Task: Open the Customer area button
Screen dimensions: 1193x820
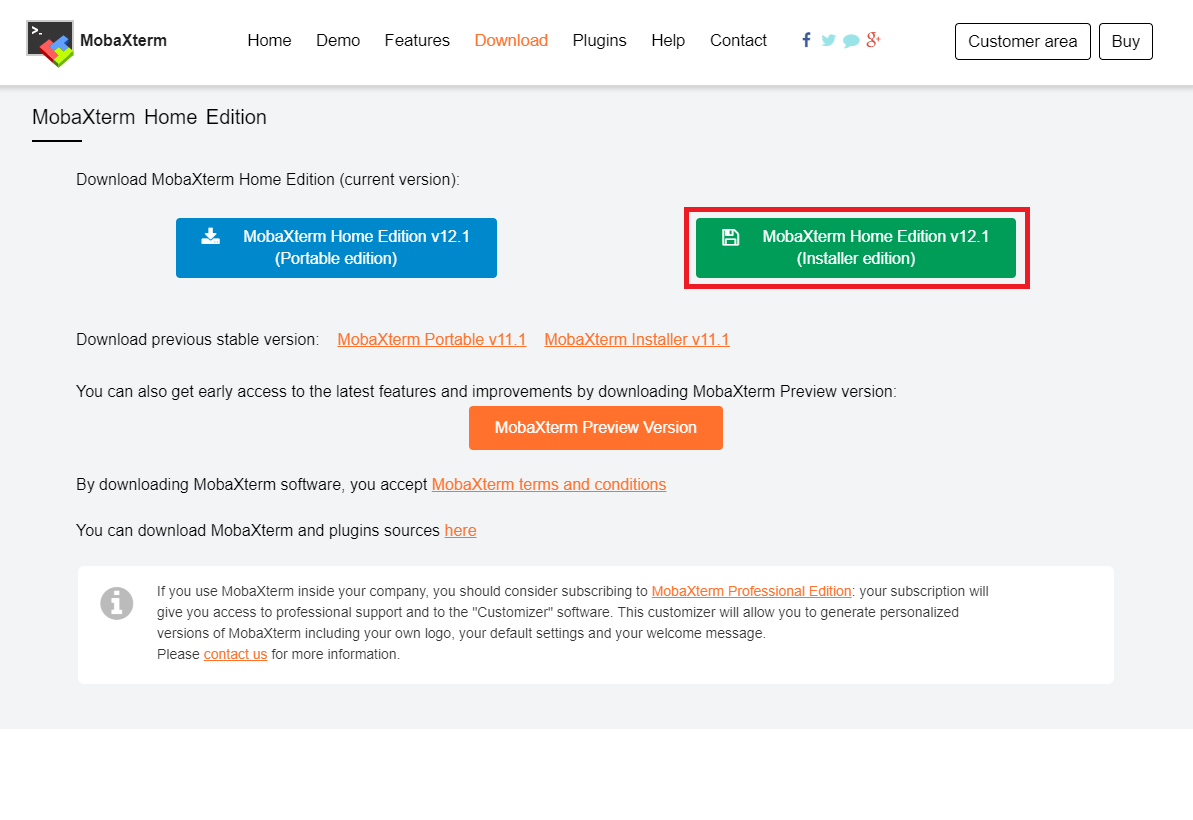Action: [x=1023, y=41]
